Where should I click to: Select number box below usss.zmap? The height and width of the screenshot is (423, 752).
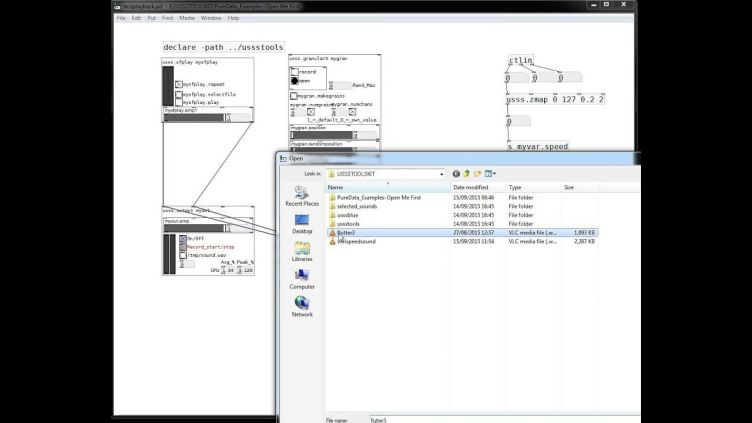[x=518, y=122]
